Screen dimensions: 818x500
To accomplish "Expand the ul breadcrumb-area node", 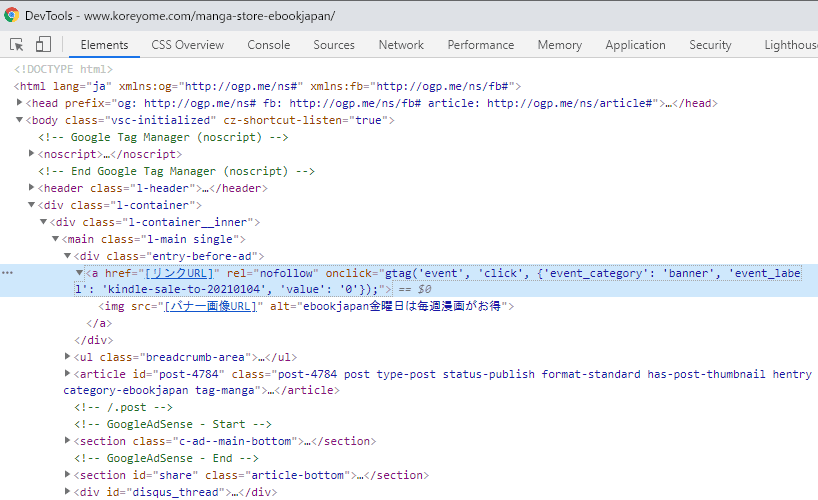I will coord(67,356).
